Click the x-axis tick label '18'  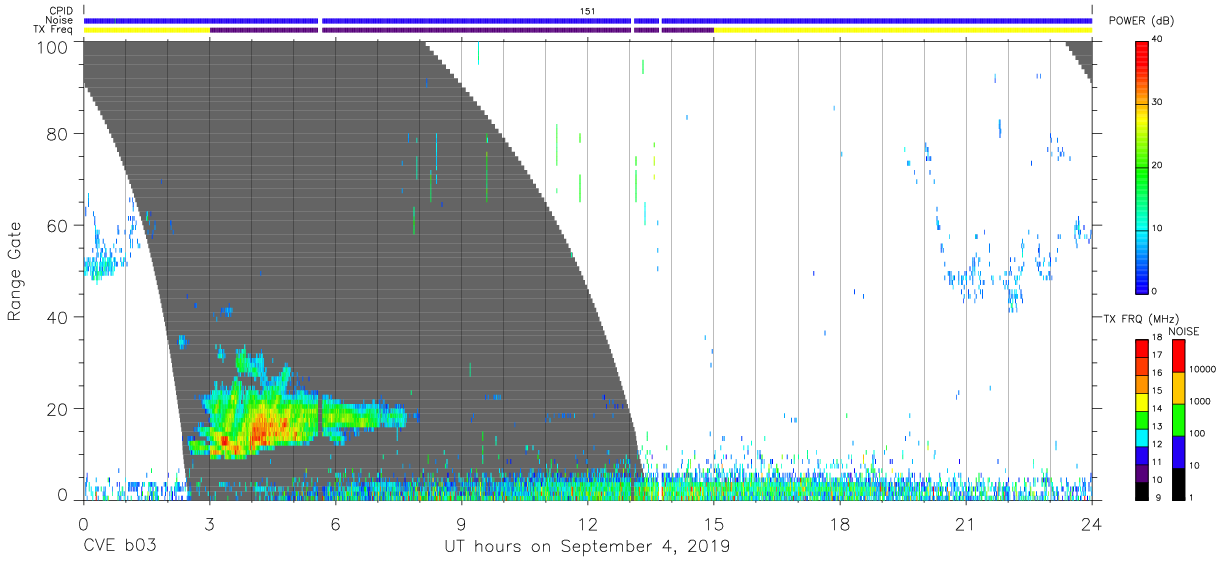click(840, 524)
